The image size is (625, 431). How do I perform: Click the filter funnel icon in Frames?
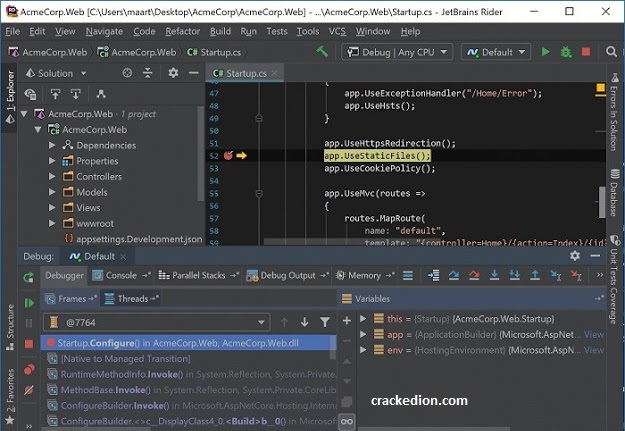pos(325,322)
